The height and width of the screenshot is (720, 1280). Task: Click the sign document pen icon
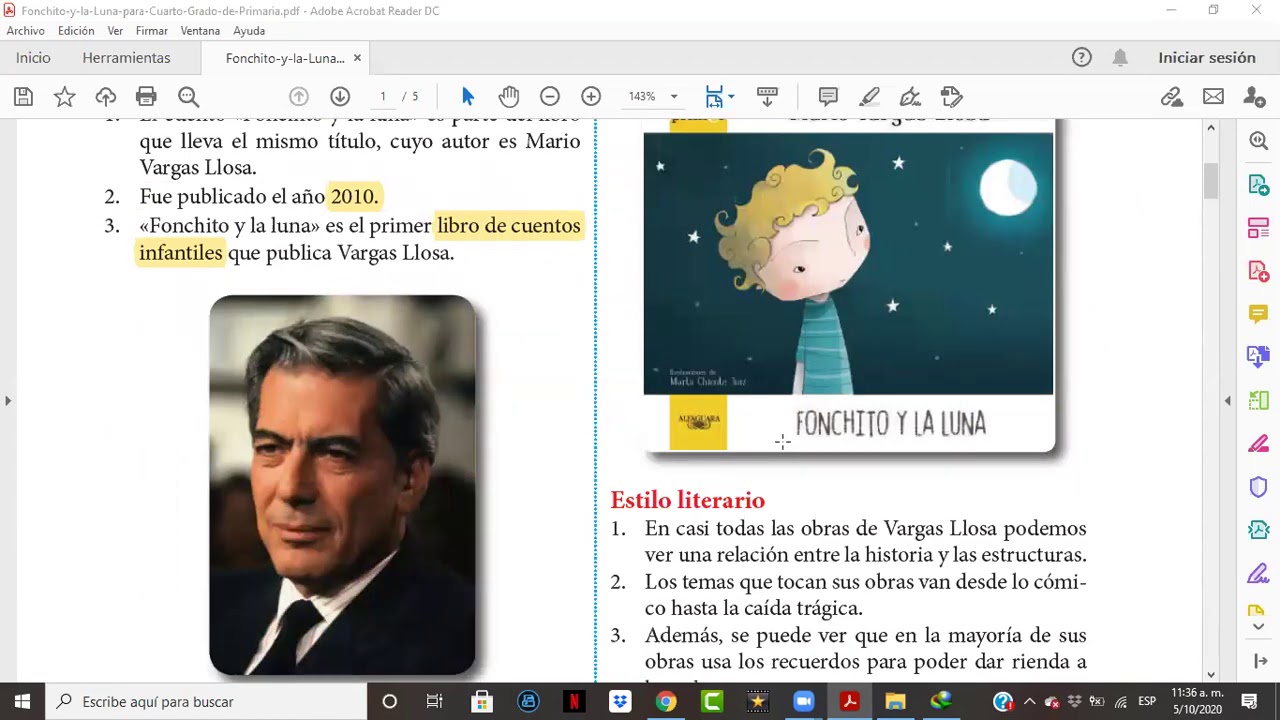point(910,97)
